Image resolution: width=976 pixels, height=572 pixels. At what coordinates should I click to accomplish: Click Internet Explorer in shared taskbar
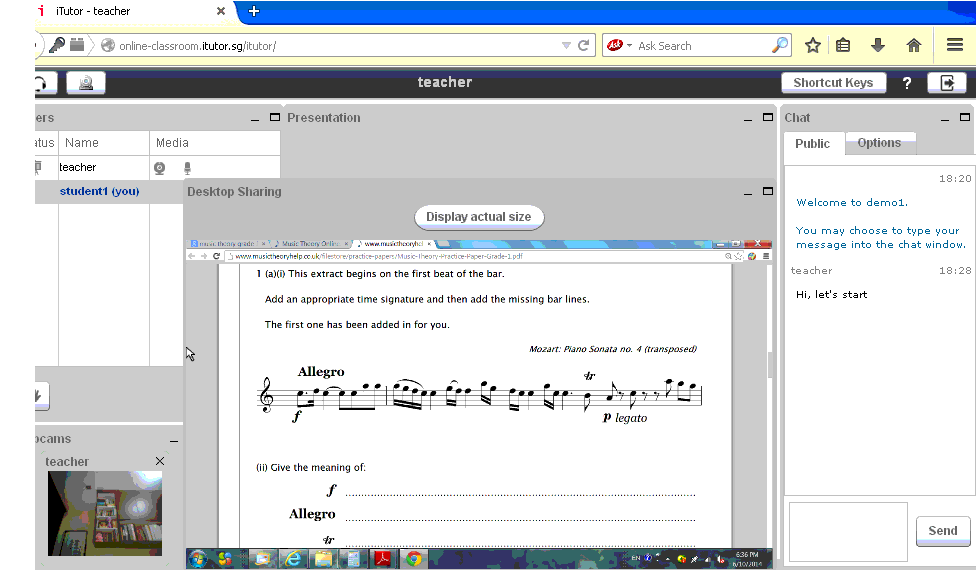tap(292, 559)
